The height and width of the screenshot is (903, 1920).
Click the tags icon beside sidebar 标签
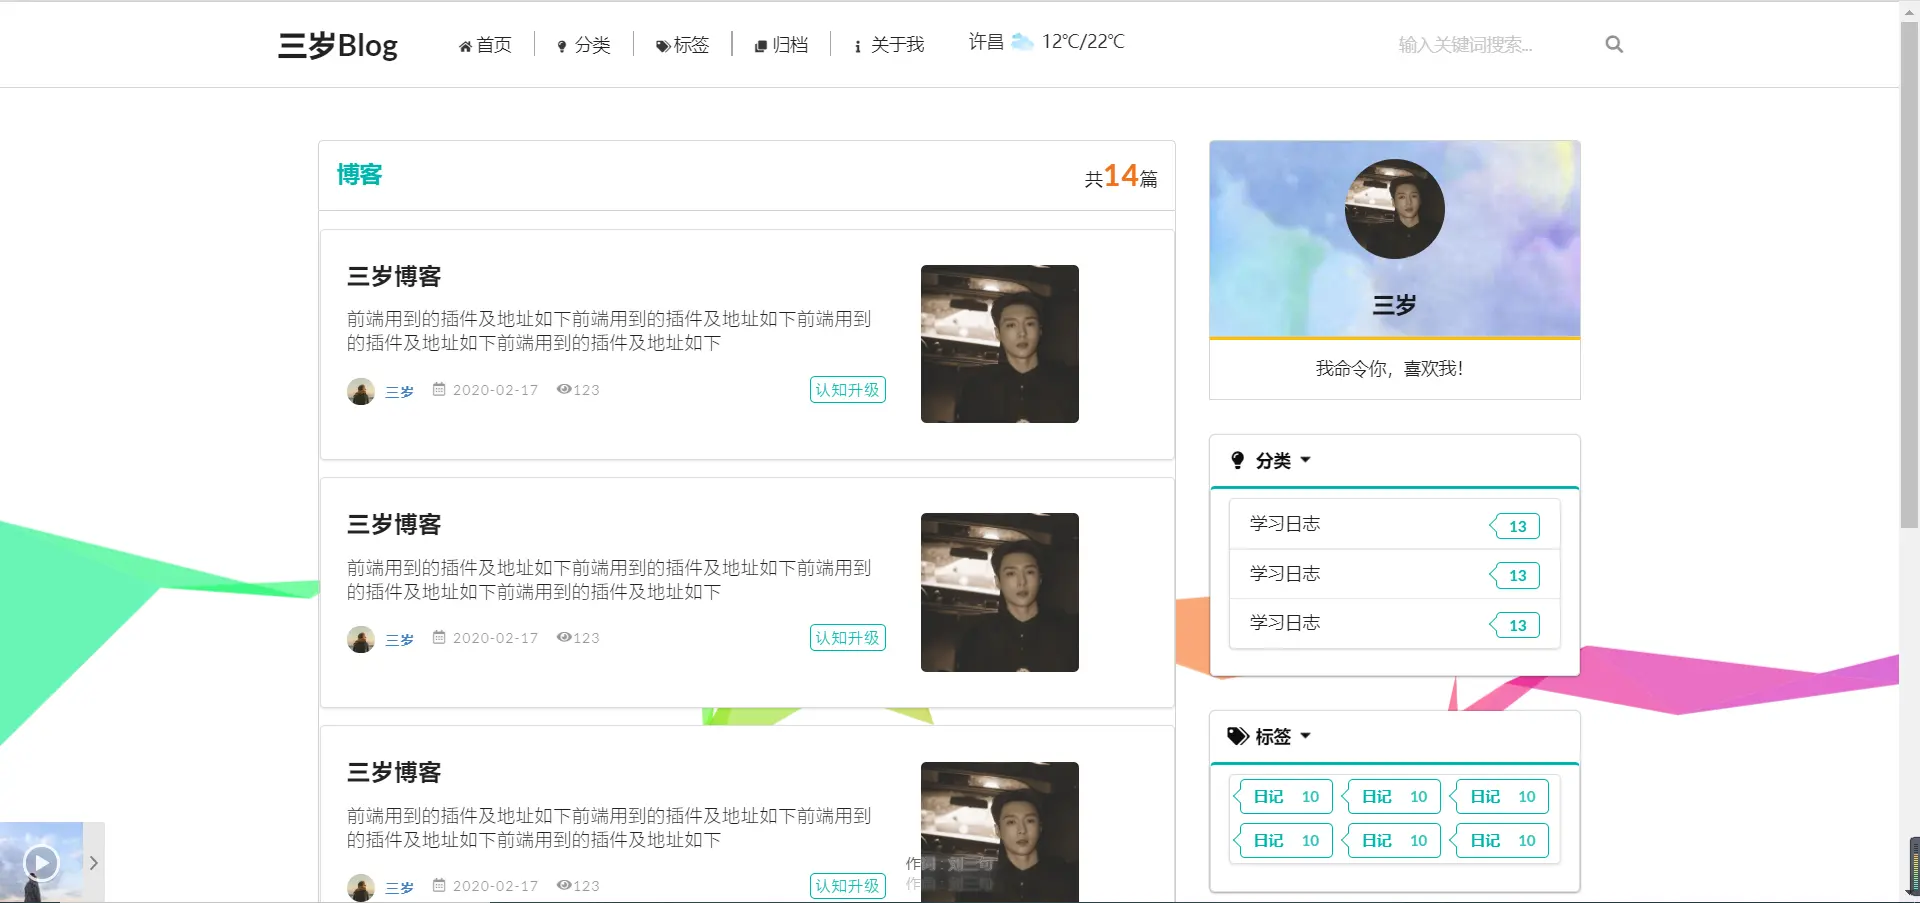[1238, 736]
